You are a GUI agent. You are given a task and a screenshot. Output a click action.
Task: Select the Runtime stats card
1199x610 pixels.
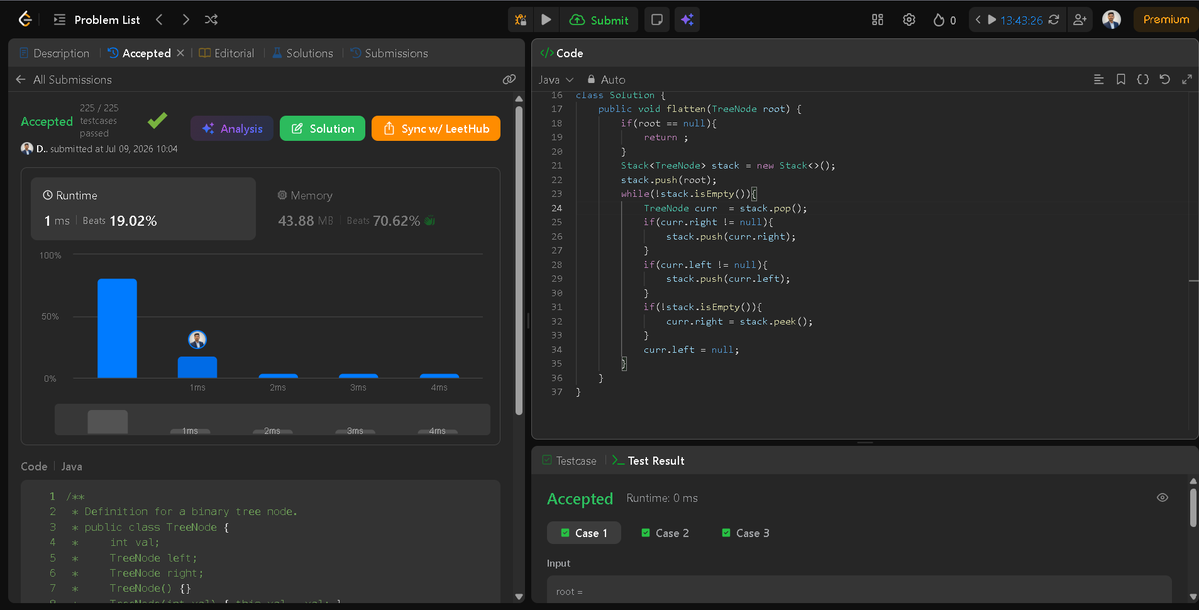click(x=143, y=209)
